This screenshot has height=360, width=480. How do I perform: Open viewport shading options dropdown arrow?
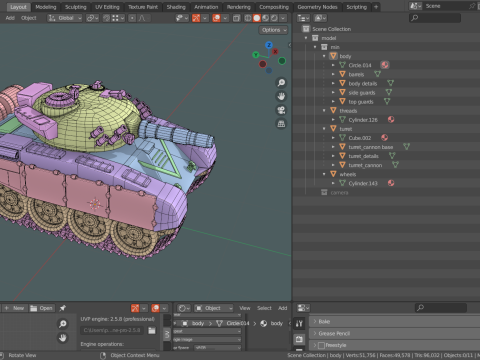pos(283,18)
